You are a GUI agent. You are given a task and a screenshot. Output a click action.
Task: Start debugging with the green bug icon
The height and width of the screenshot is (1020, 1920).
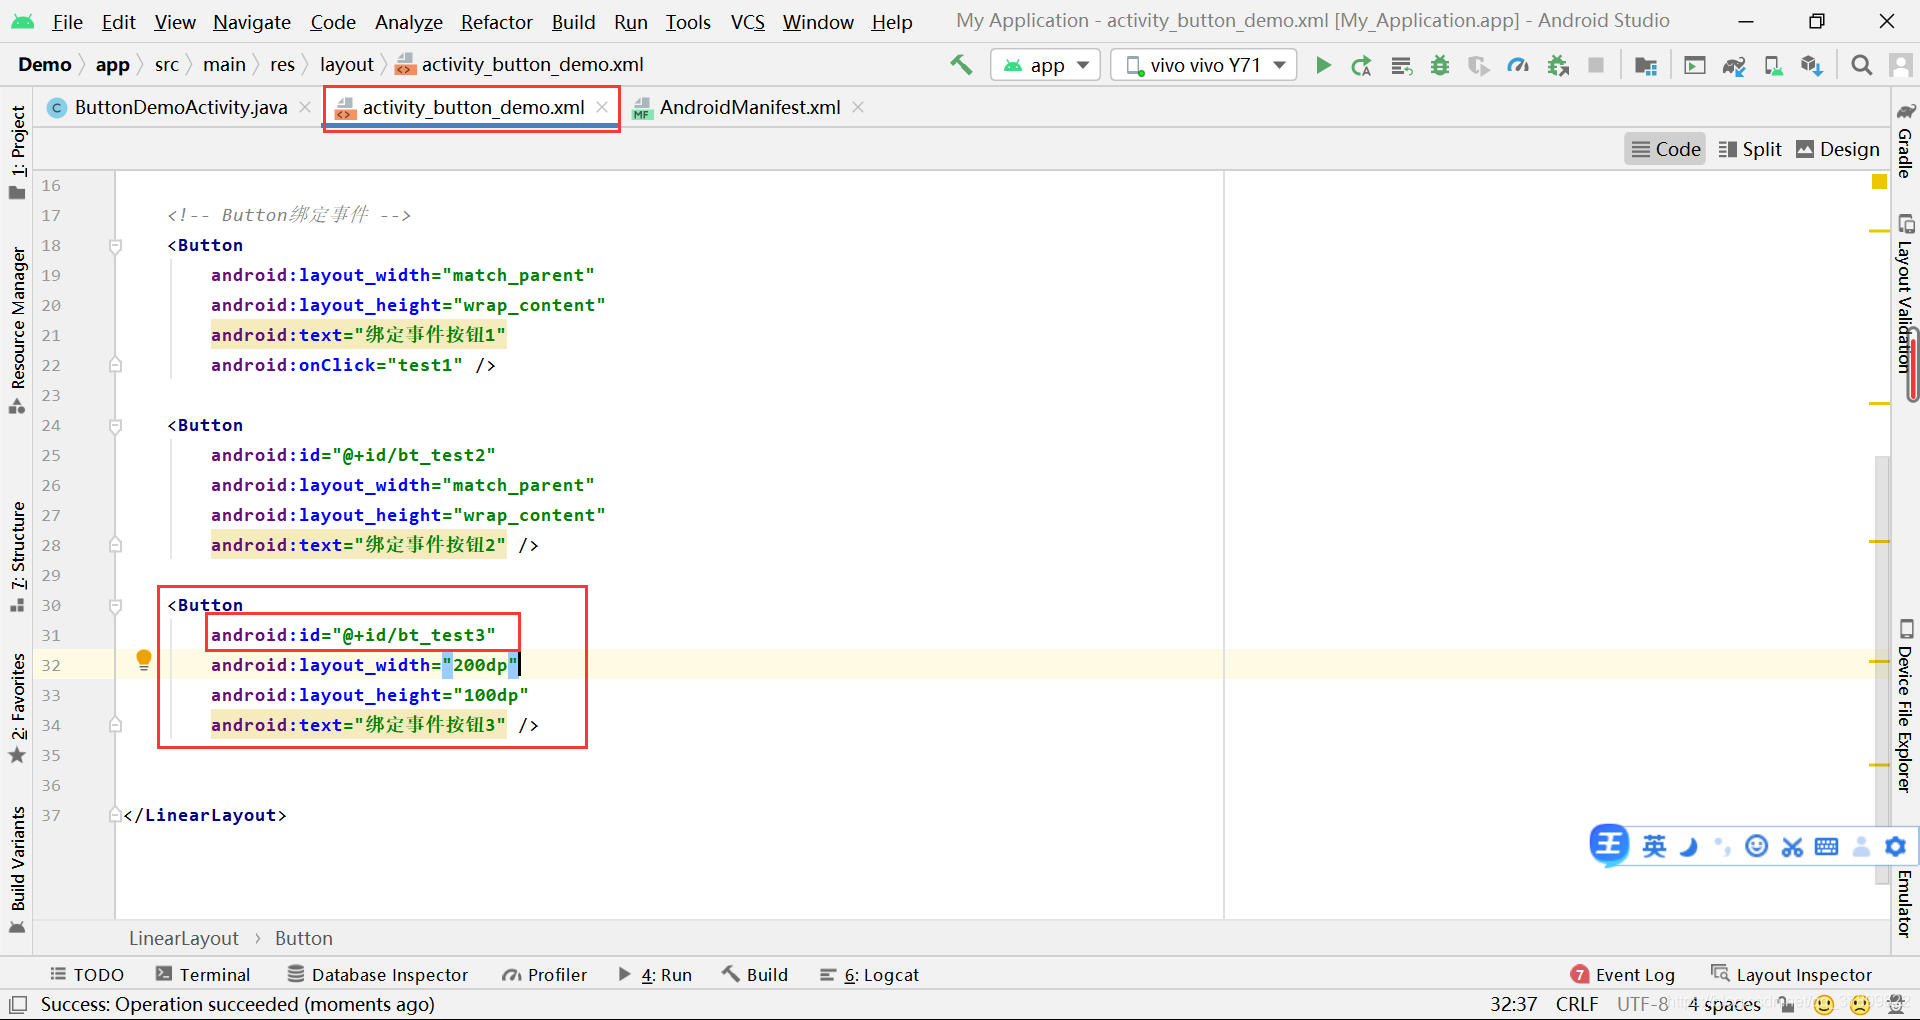1440,66
